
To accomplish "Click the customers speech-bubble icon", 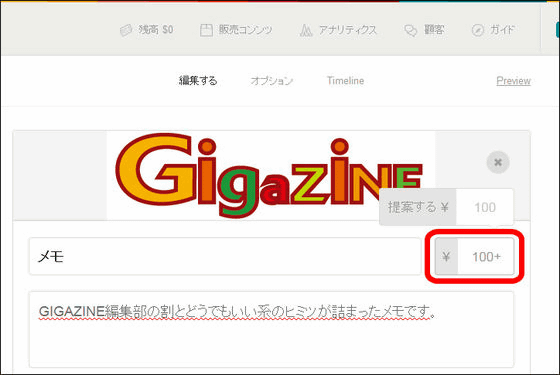I will [410, 31].
